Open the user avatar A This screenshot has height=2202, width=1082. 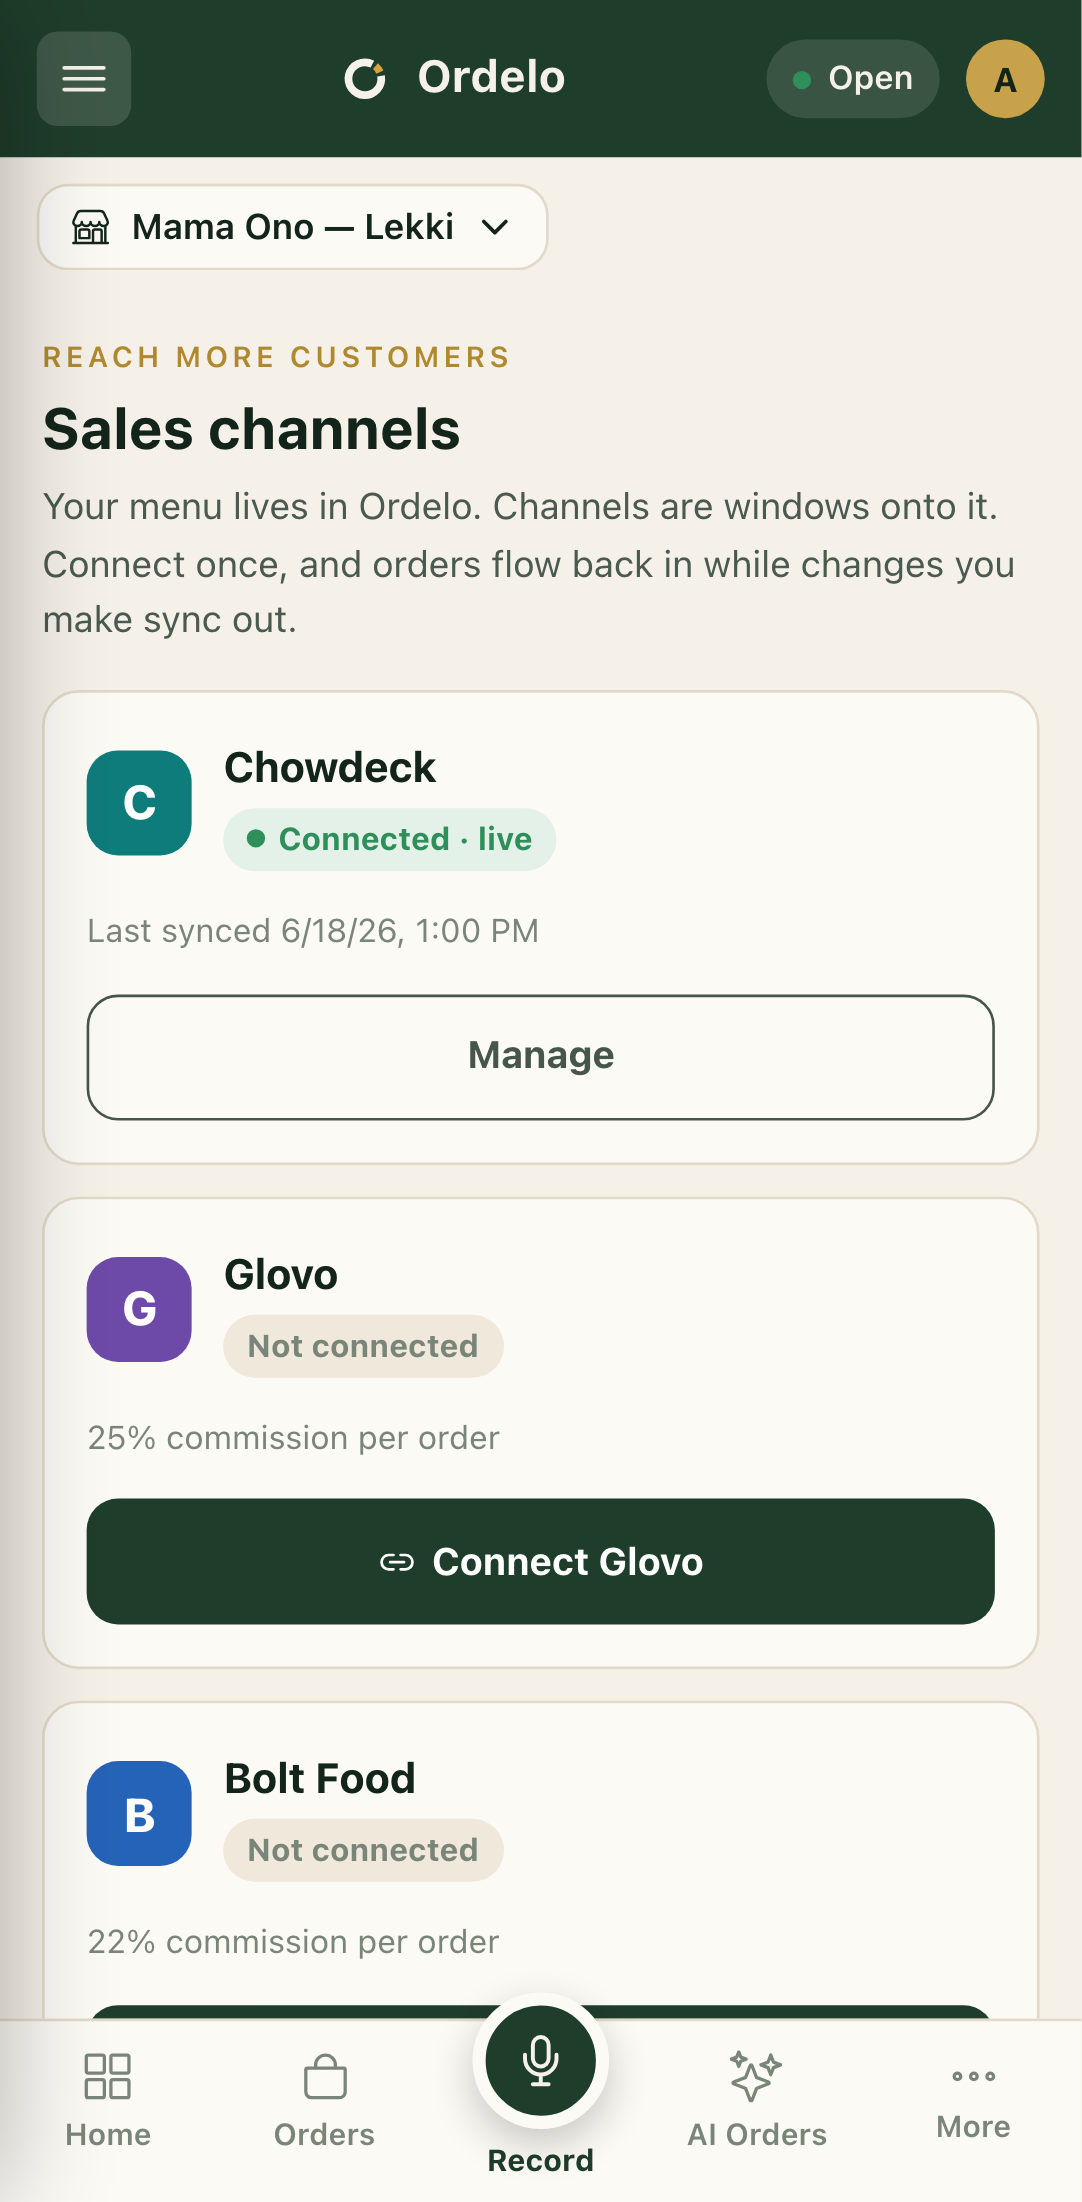coord(1005,79)
